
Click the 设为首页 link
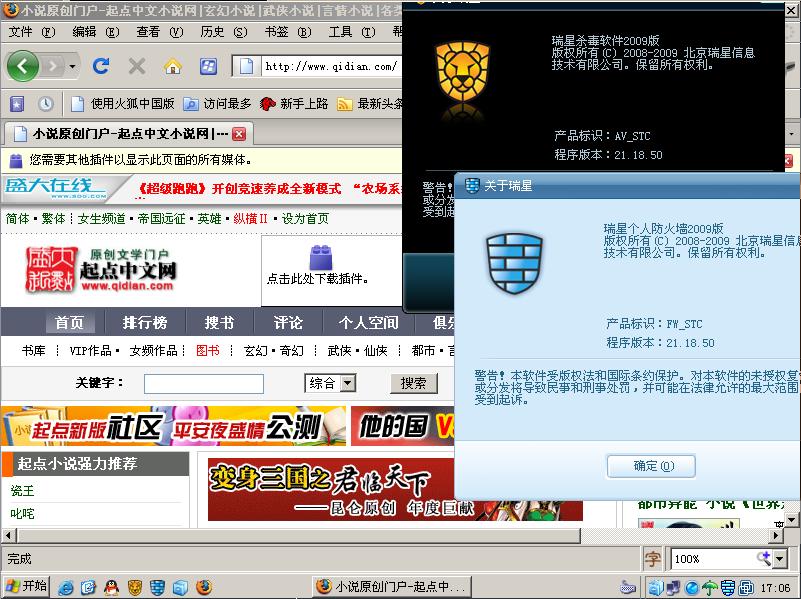click(x=305, y=219)
